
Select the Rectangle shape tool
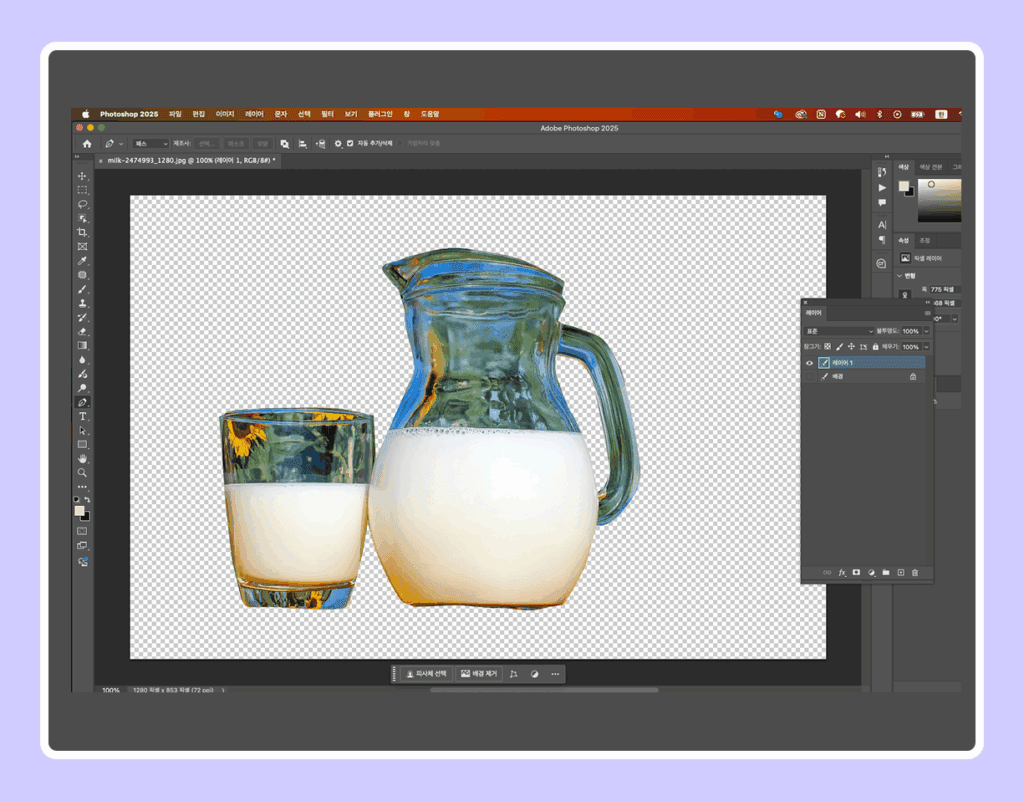pyautogui.click(x=82, y=445)
